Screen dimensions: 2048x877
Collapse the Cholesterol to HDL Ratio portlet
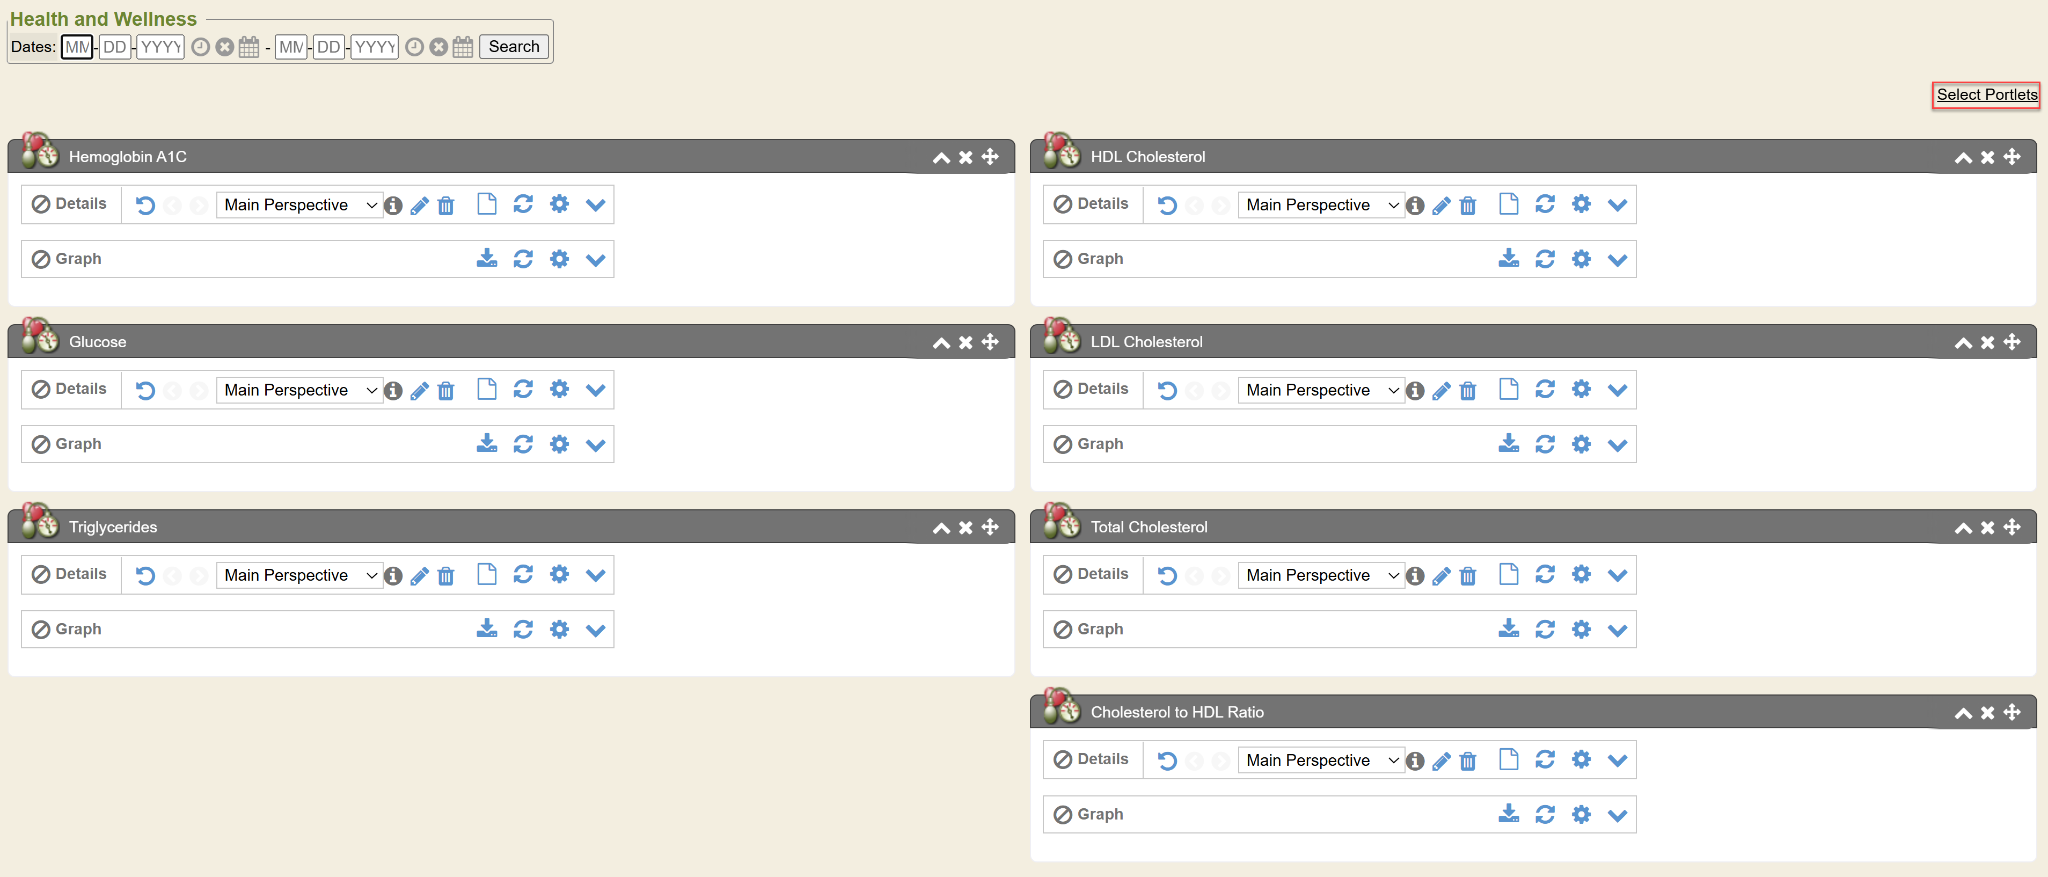click(x=1963, y=713)
